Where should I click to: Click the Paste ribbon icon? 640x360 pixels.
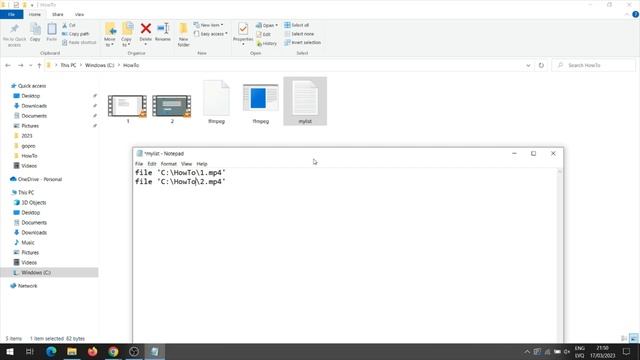[x=52, y=32]
